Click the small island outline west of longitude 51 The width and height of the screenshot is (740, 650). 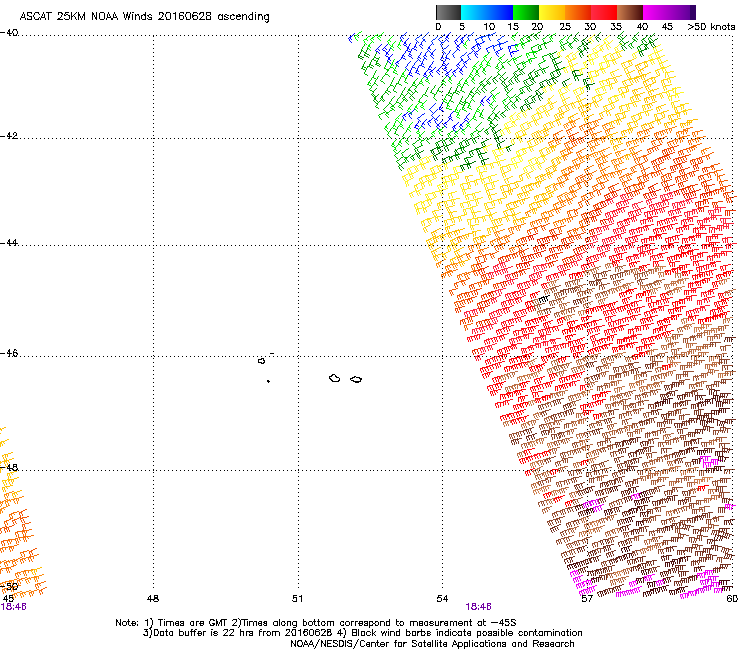click(x=261, y=361)
